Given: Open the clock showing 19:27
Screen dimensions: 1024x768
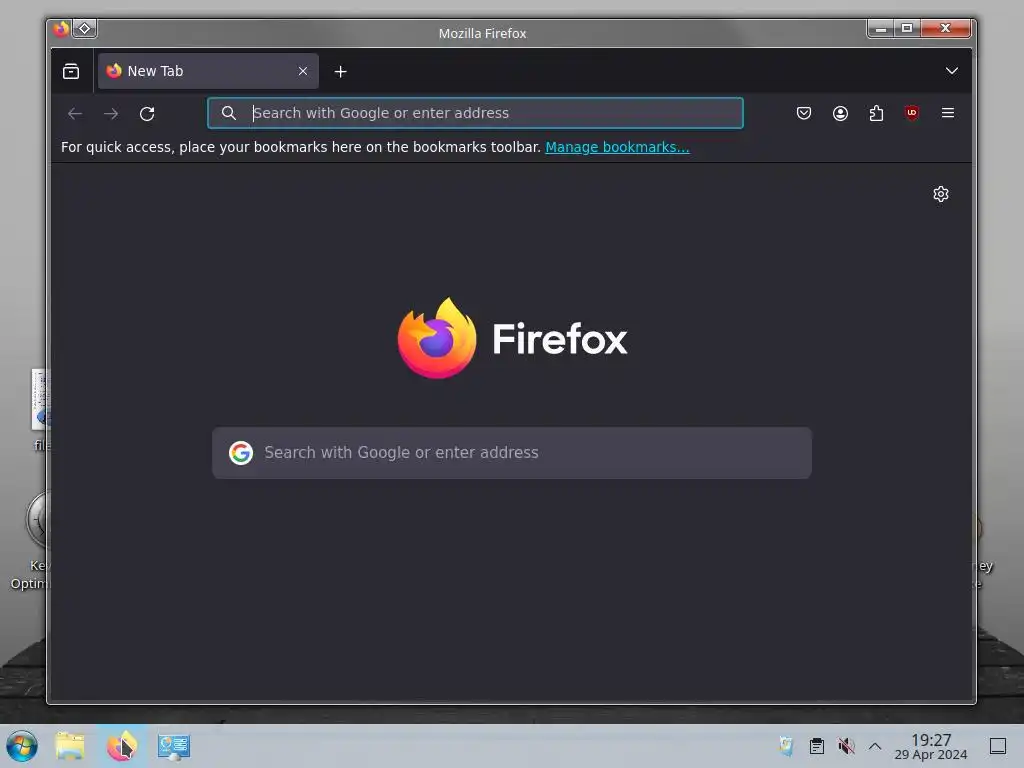Looking at the screenshot, I should tap(931, 746).
